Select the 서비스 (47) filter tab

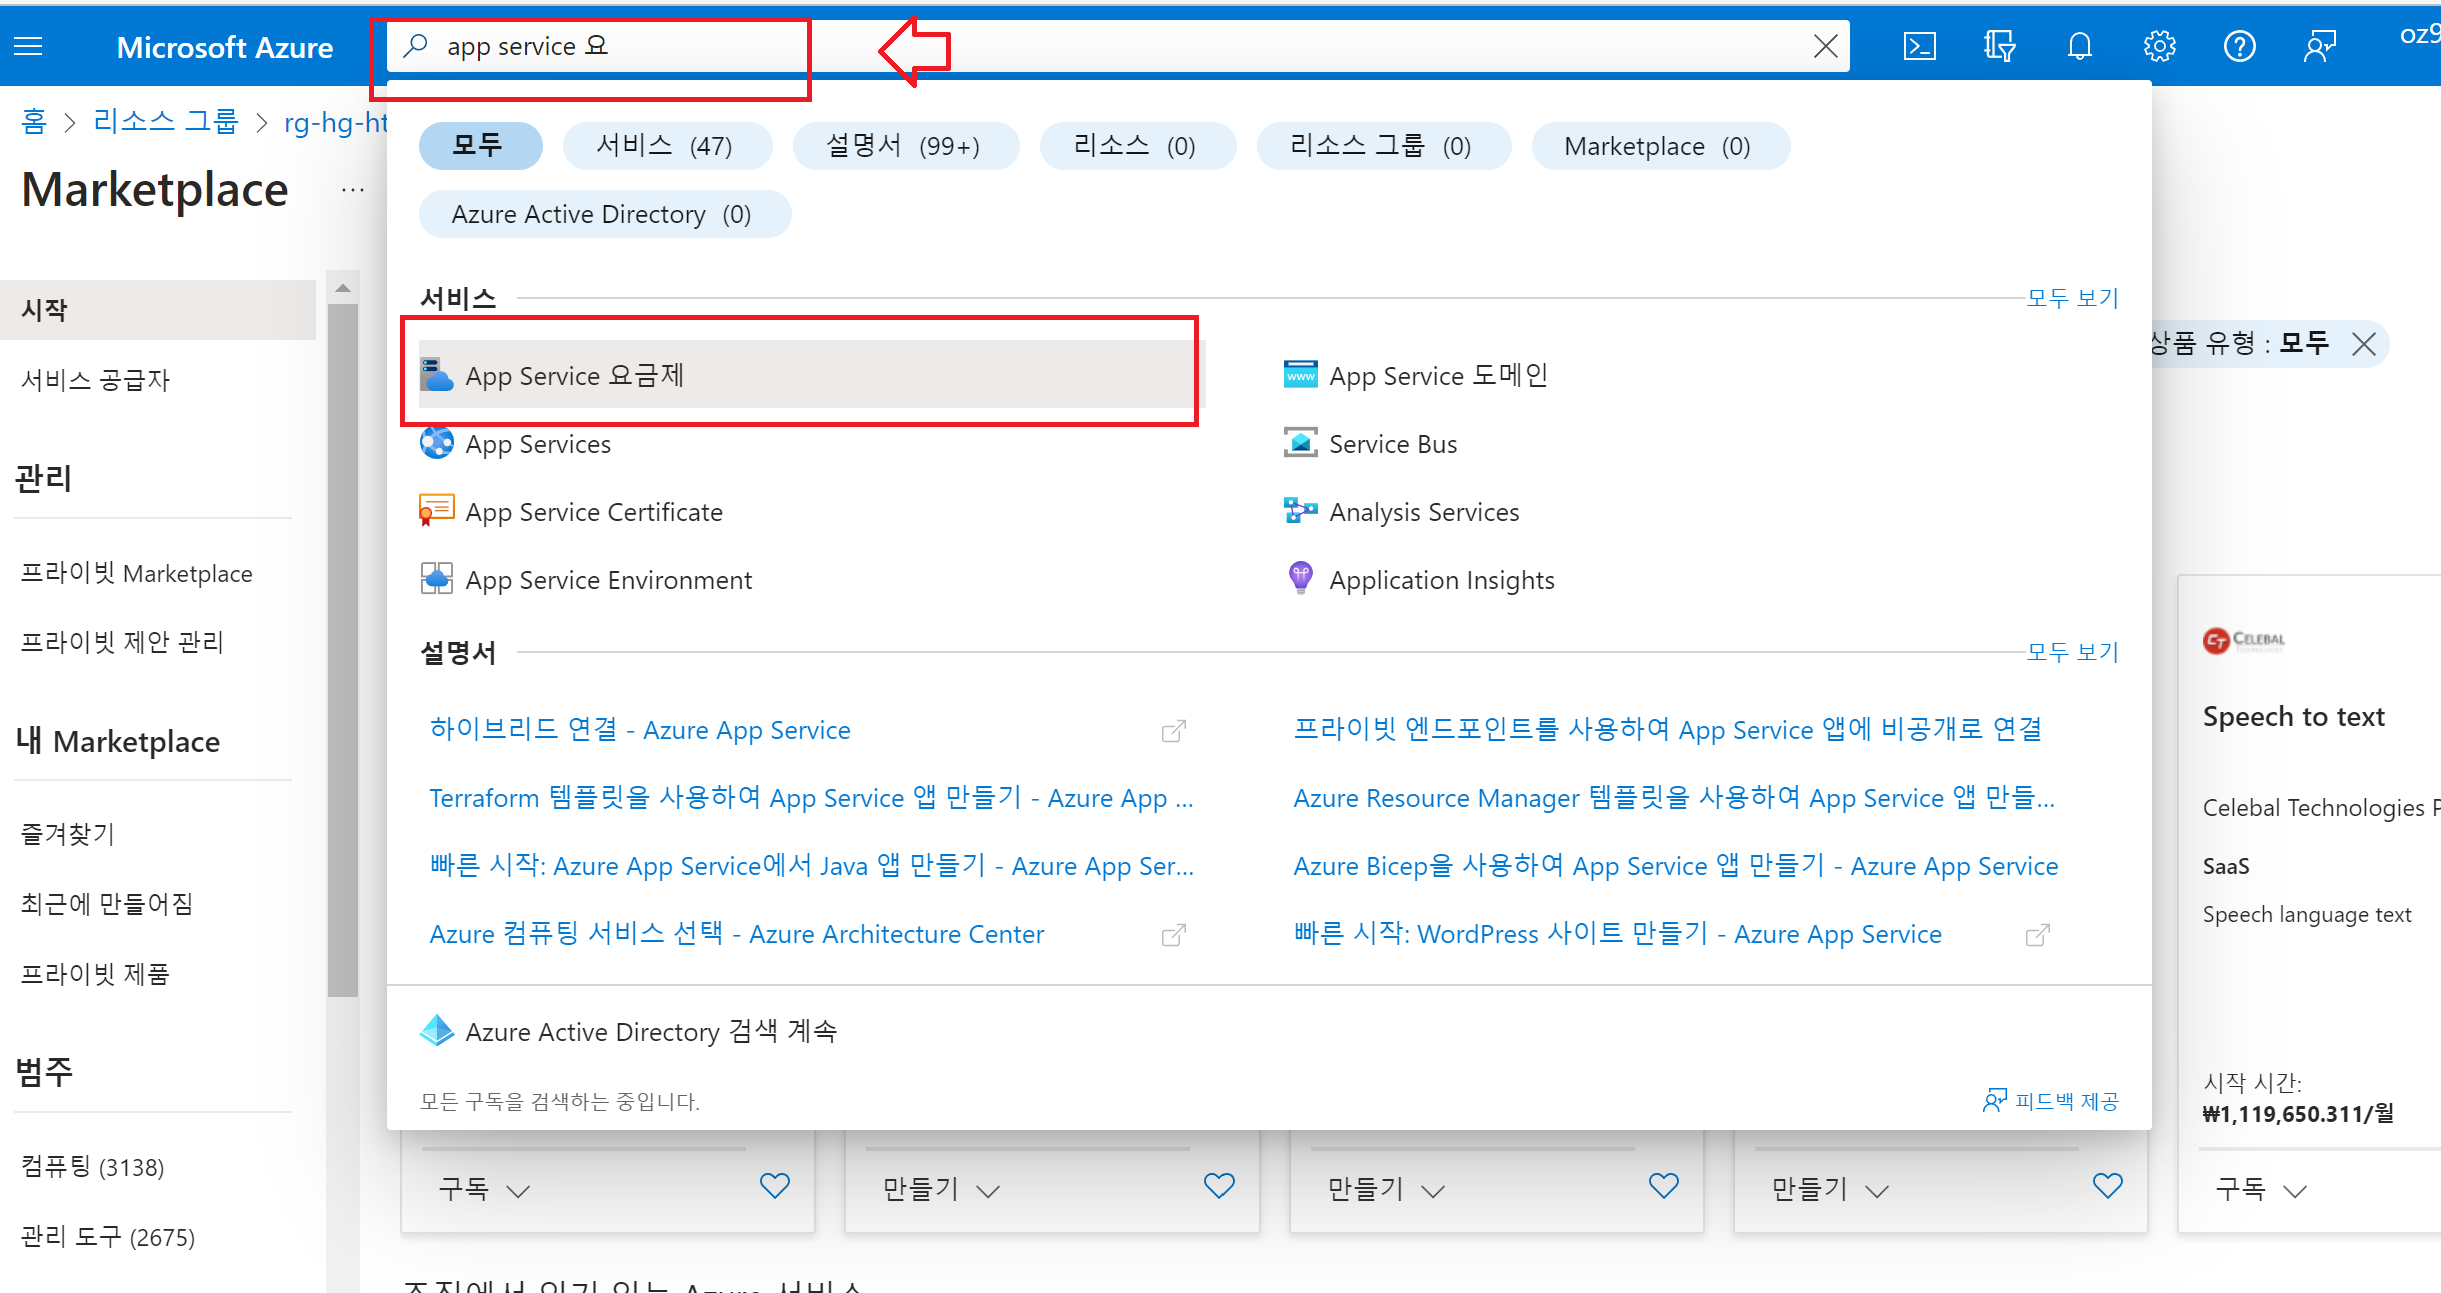tap(666, 146)
